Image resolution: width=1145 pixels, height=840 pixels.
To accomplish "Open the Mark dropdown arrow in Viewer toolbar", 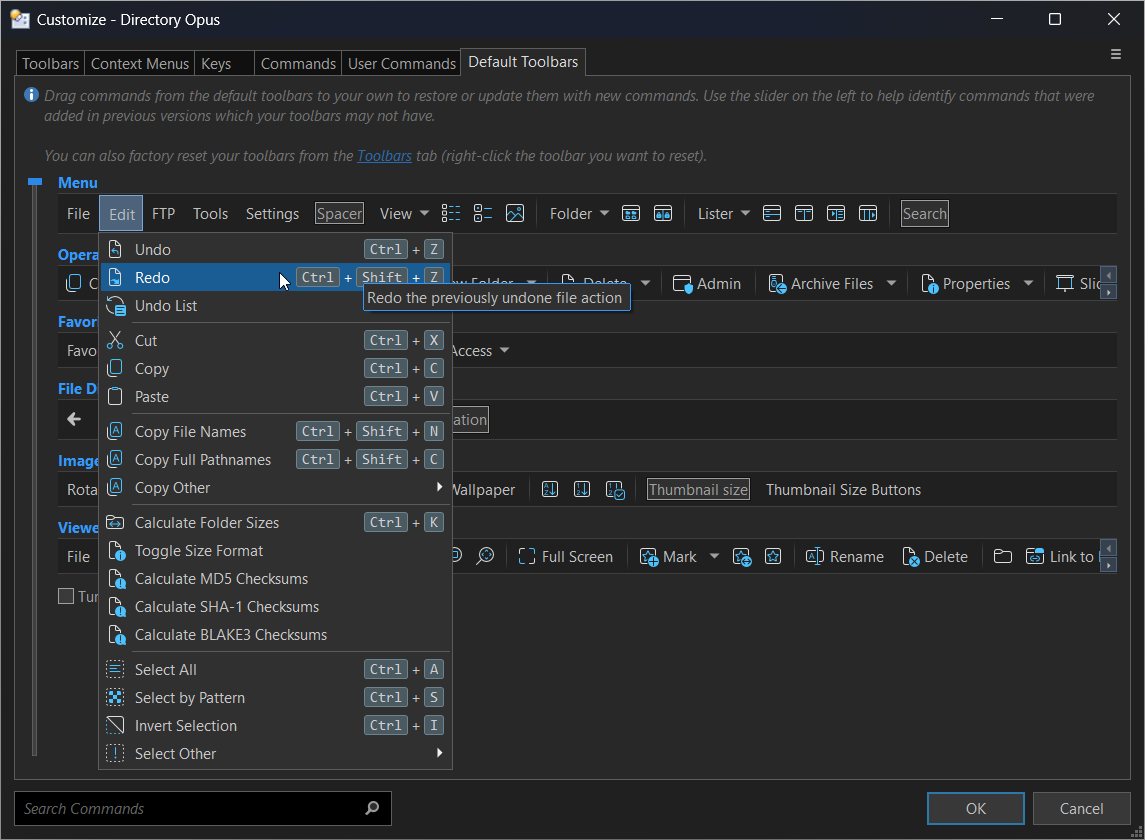I will click(x=714, y=557).
